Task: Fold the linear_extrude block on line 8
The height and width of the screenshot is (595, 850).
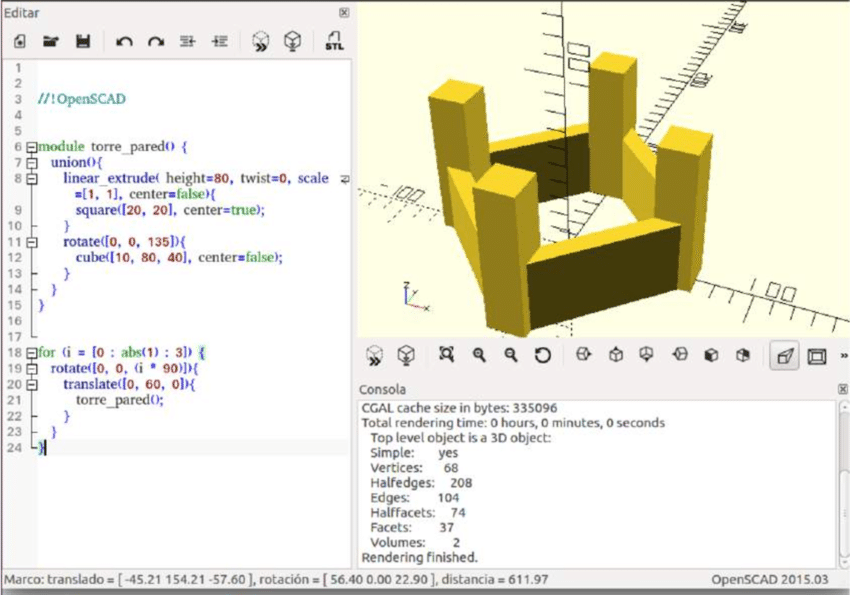Action: [x=32, y=178]
